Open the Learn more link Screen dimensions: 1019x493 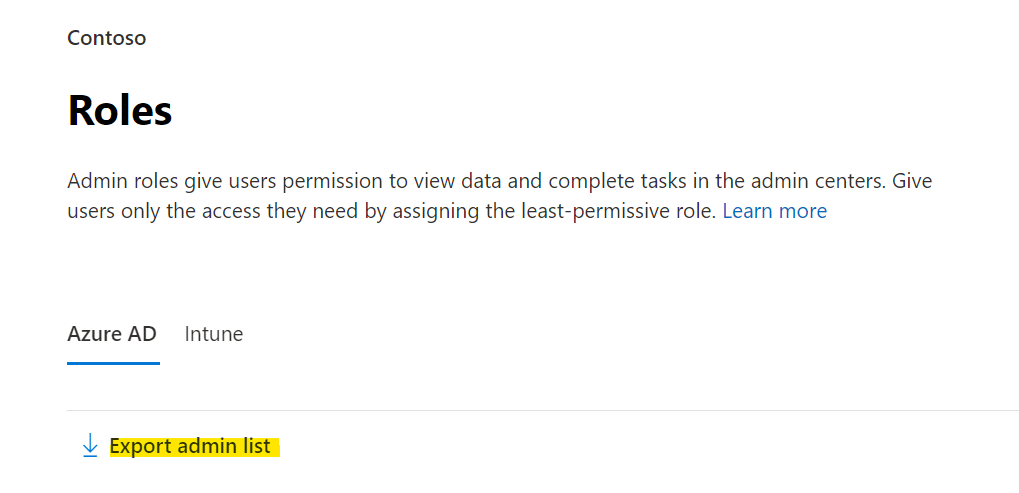(774, 211)
